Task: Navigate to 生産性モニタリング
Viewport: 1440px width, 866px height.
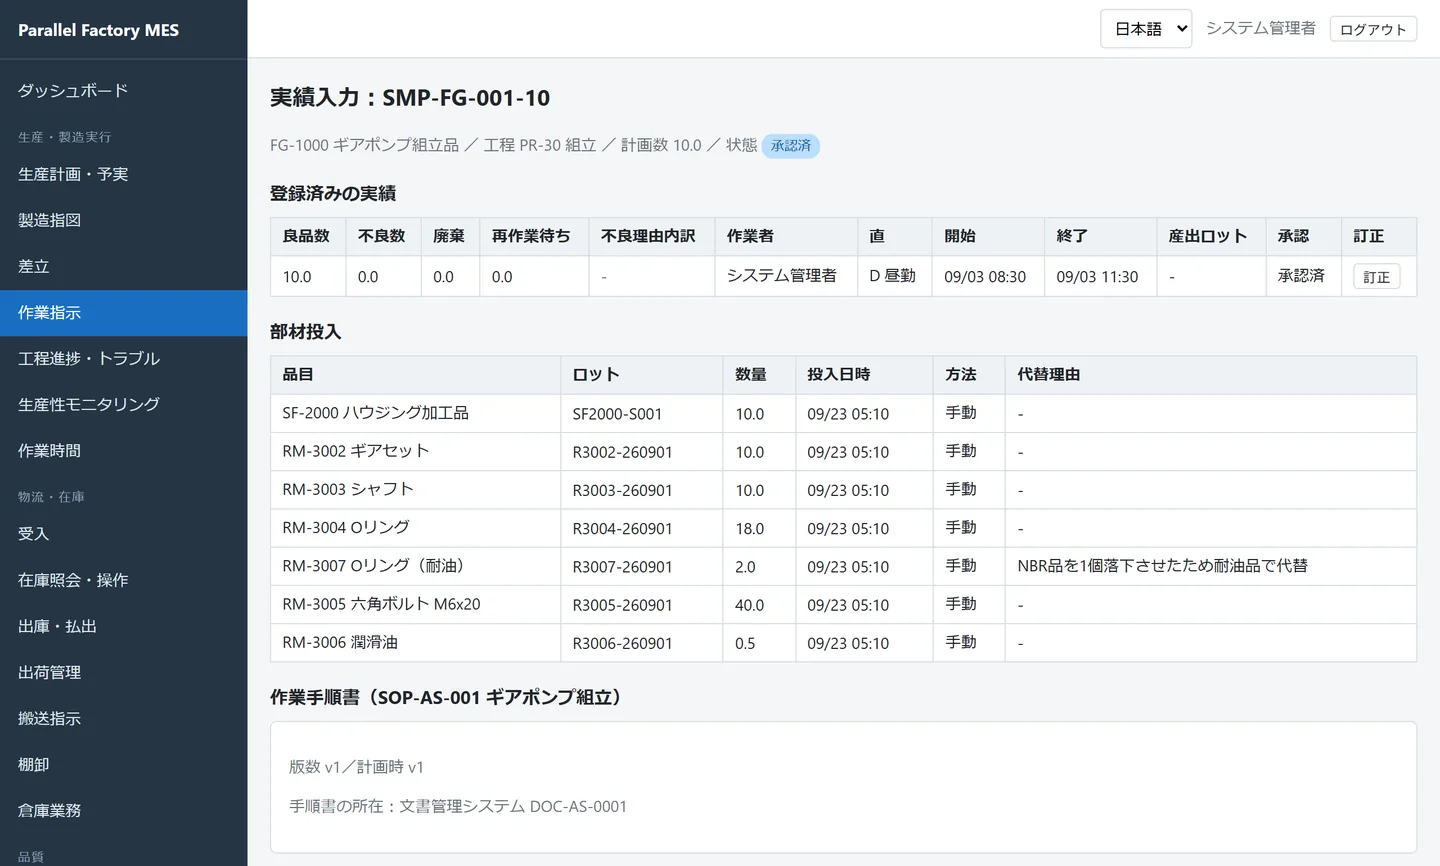Action: tap(124, 404)
